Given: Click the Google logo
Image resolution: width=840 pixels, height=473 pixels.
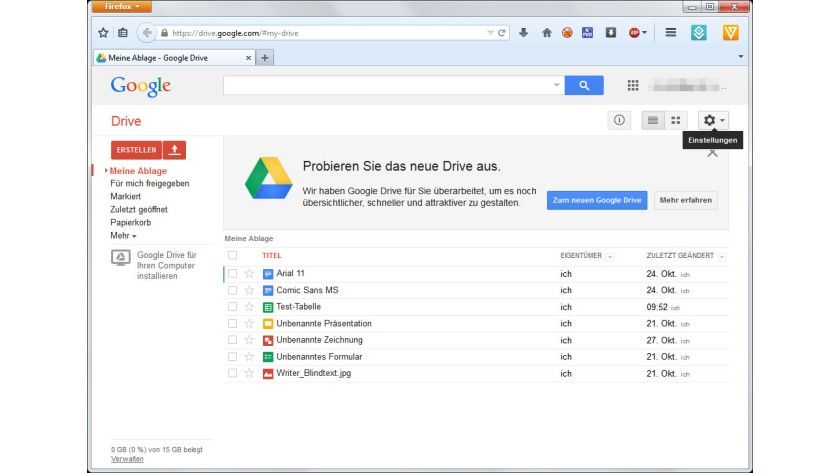Looking at the screenshot, I should coord(140,86).
